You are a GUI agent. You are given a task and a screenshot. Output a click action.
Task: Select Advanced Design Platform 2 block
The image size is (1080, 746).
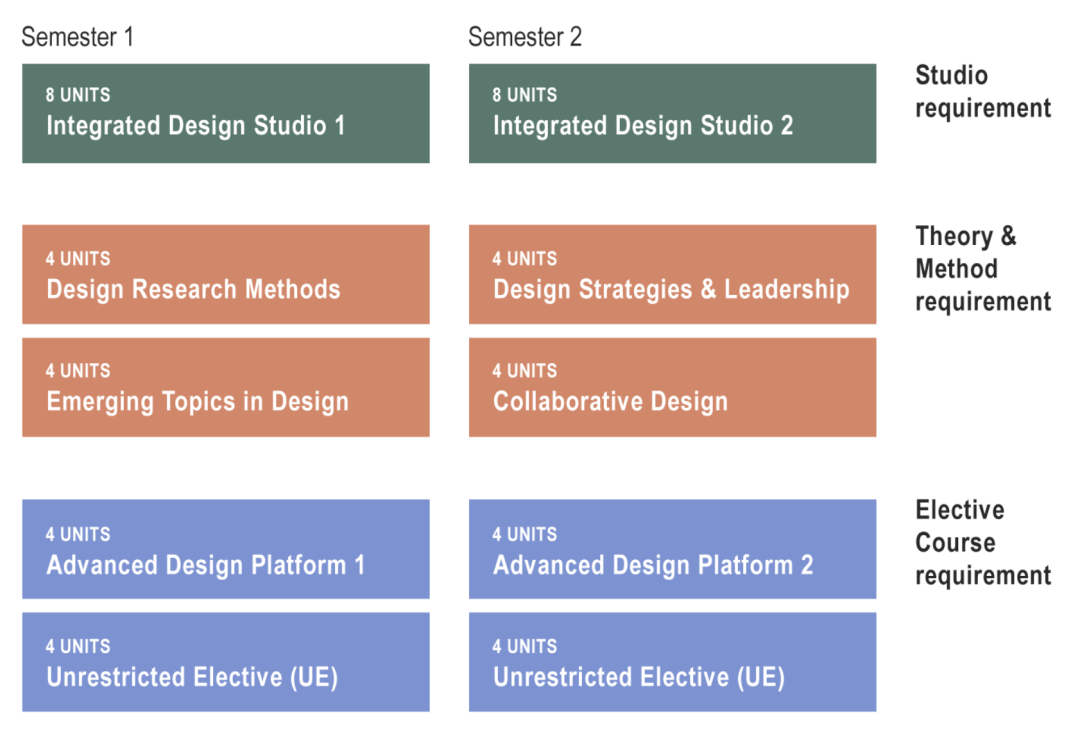pyautogui.click(x=672, y=550)
